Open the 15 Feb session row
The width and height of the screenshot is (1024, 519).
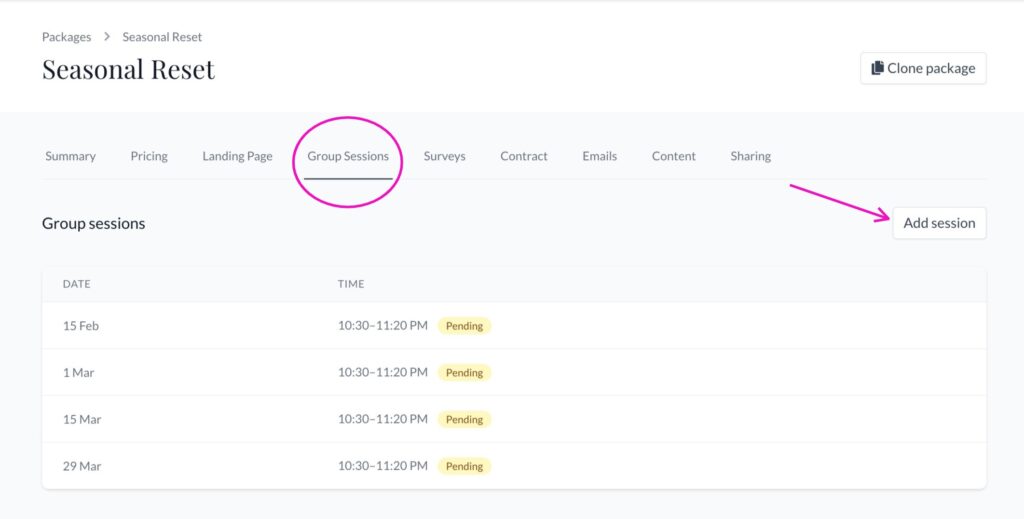click(x=514, y=325)
